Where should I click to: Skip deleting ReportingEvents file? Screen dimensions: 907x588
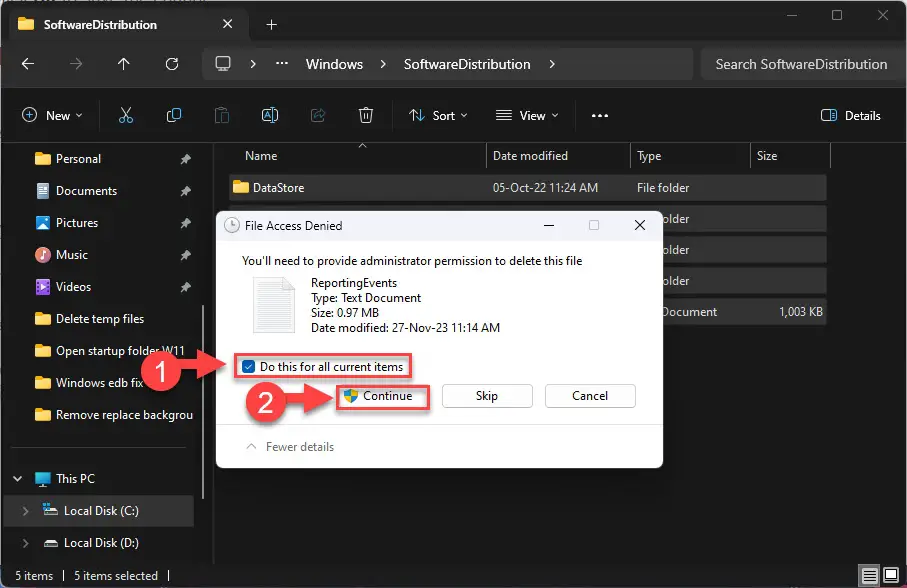(x=487, y=396)
